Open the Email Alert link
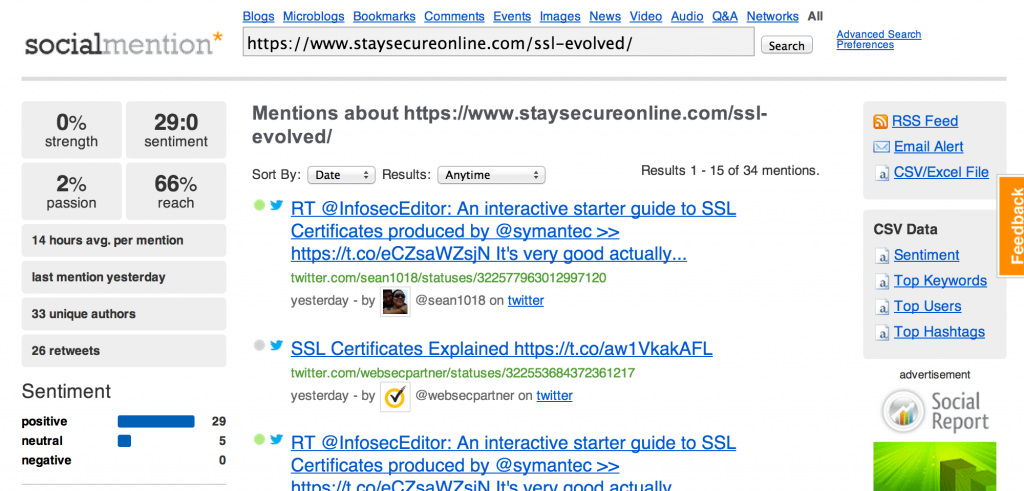Viewport: 1024px width, 491px height. pos(929,147)
